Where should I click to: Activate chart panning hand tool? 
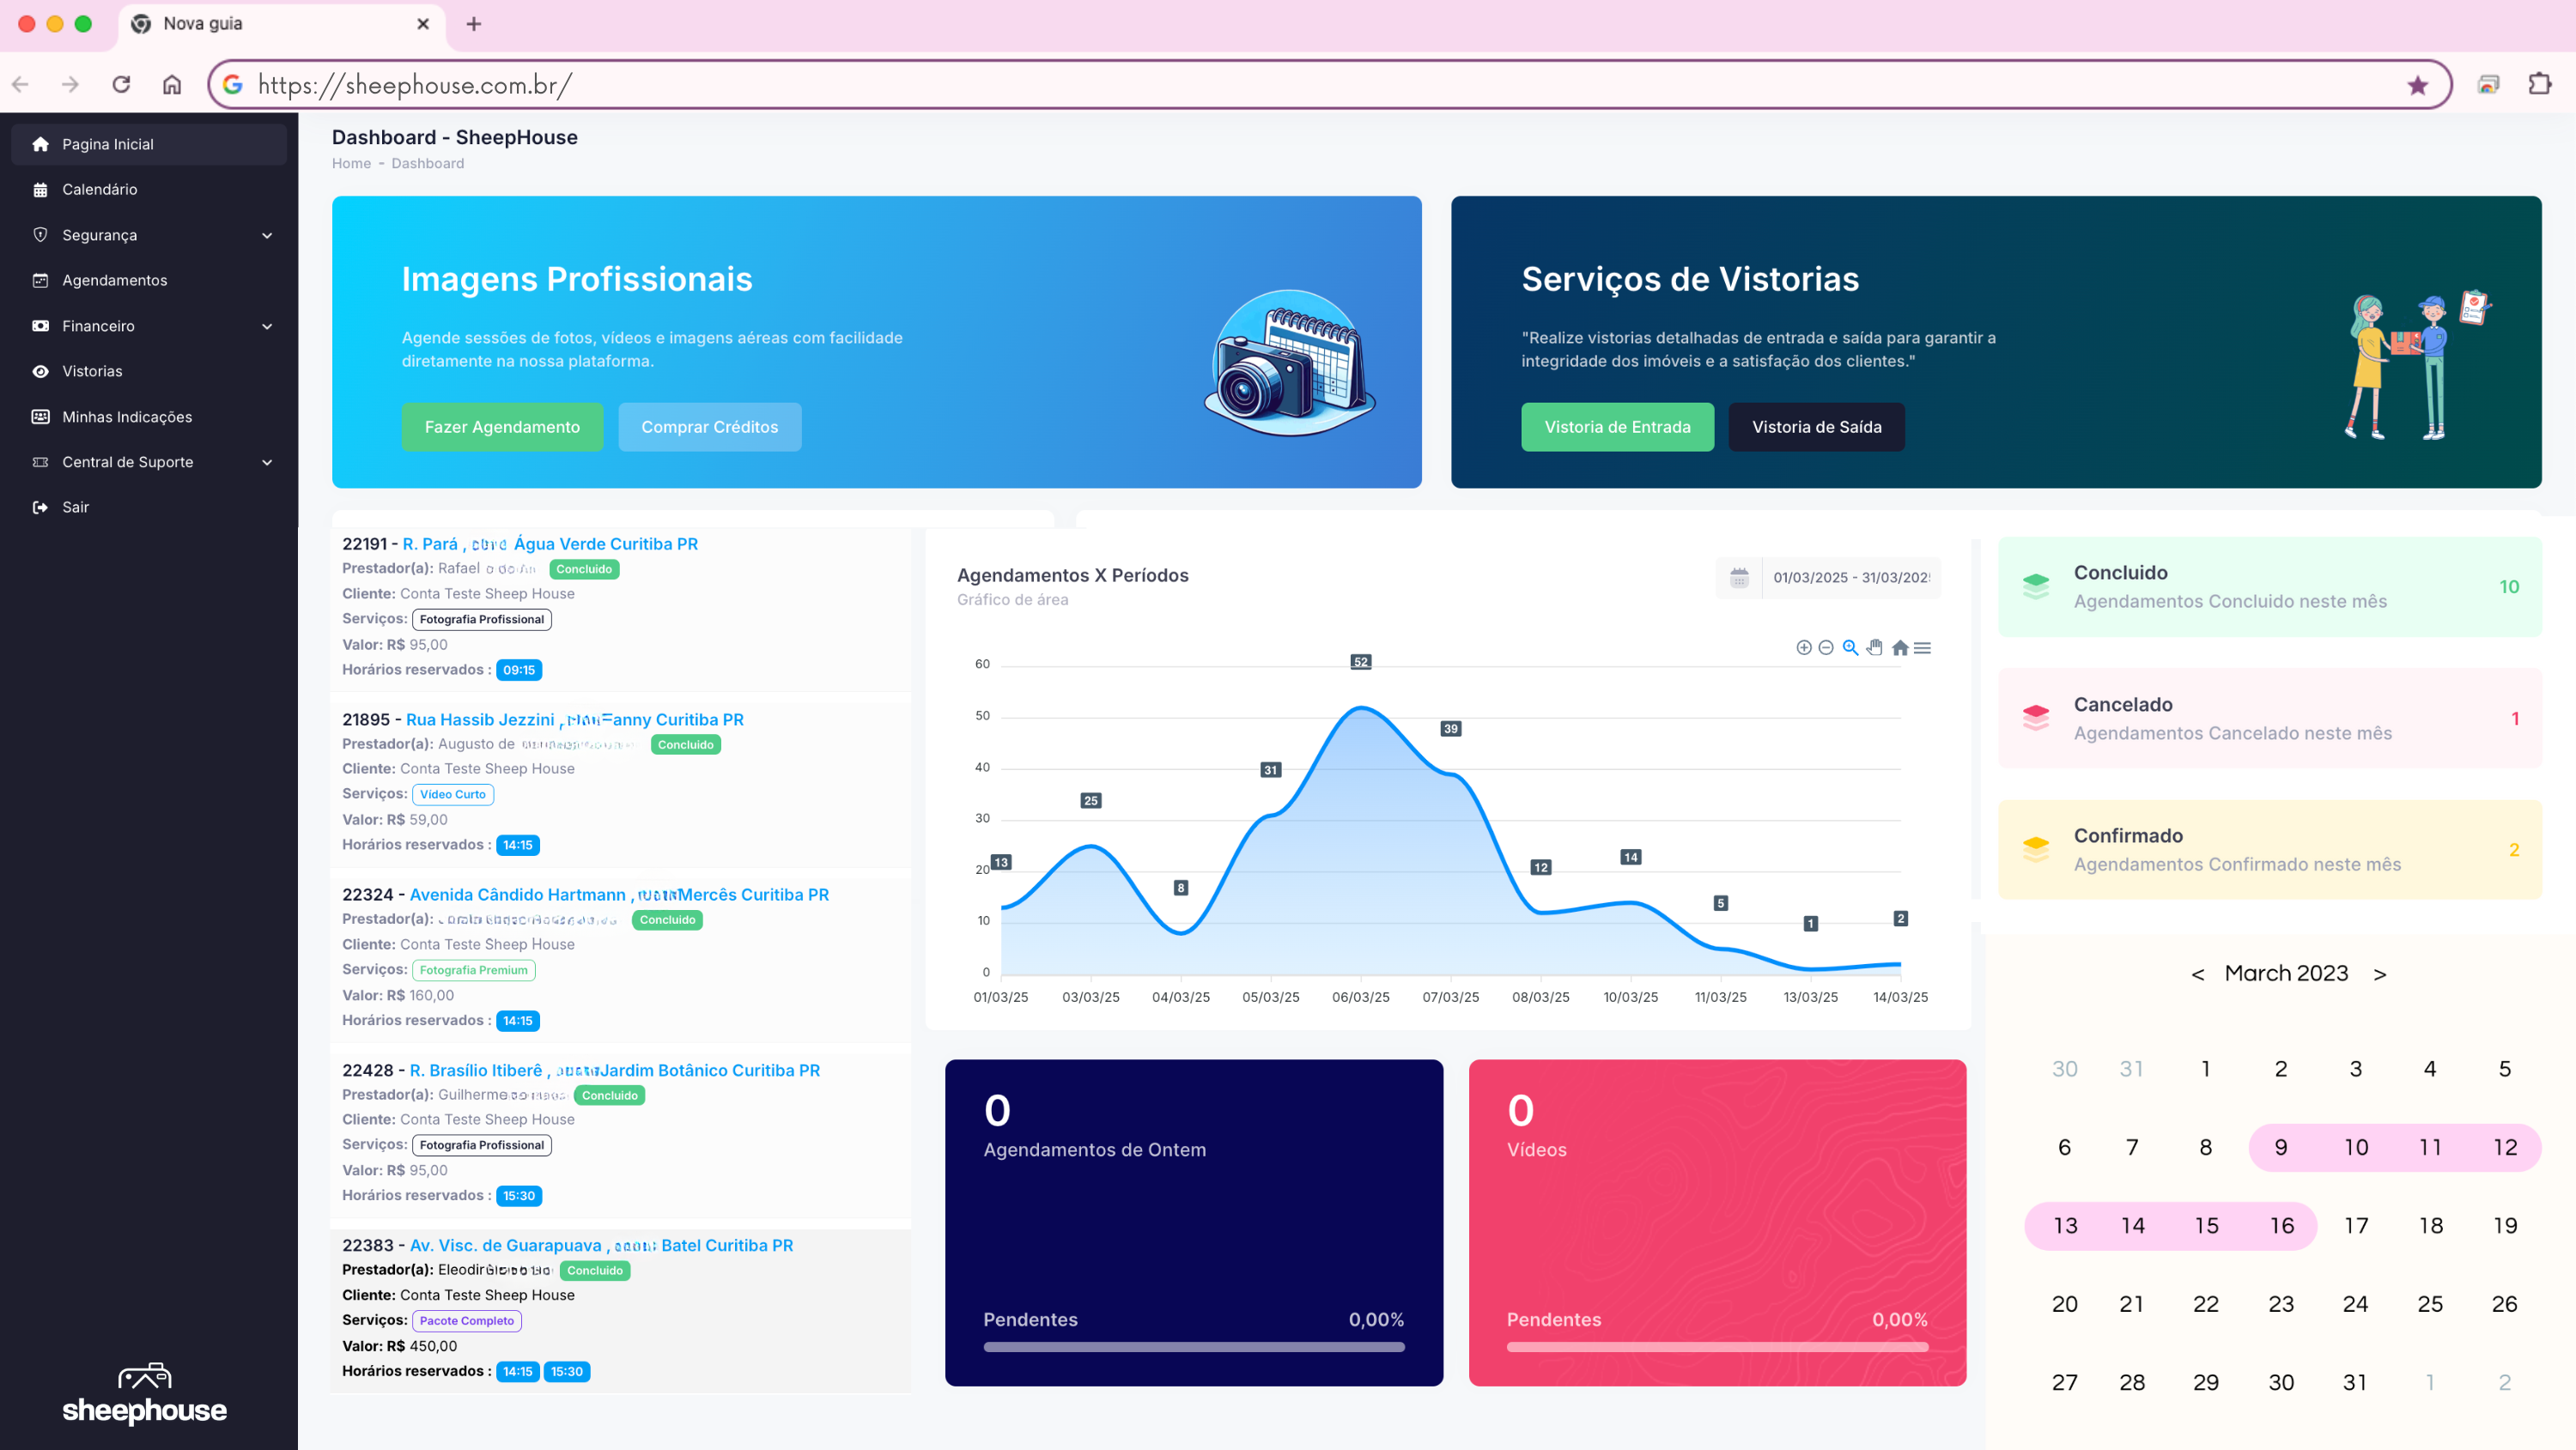coord(1875,648)
